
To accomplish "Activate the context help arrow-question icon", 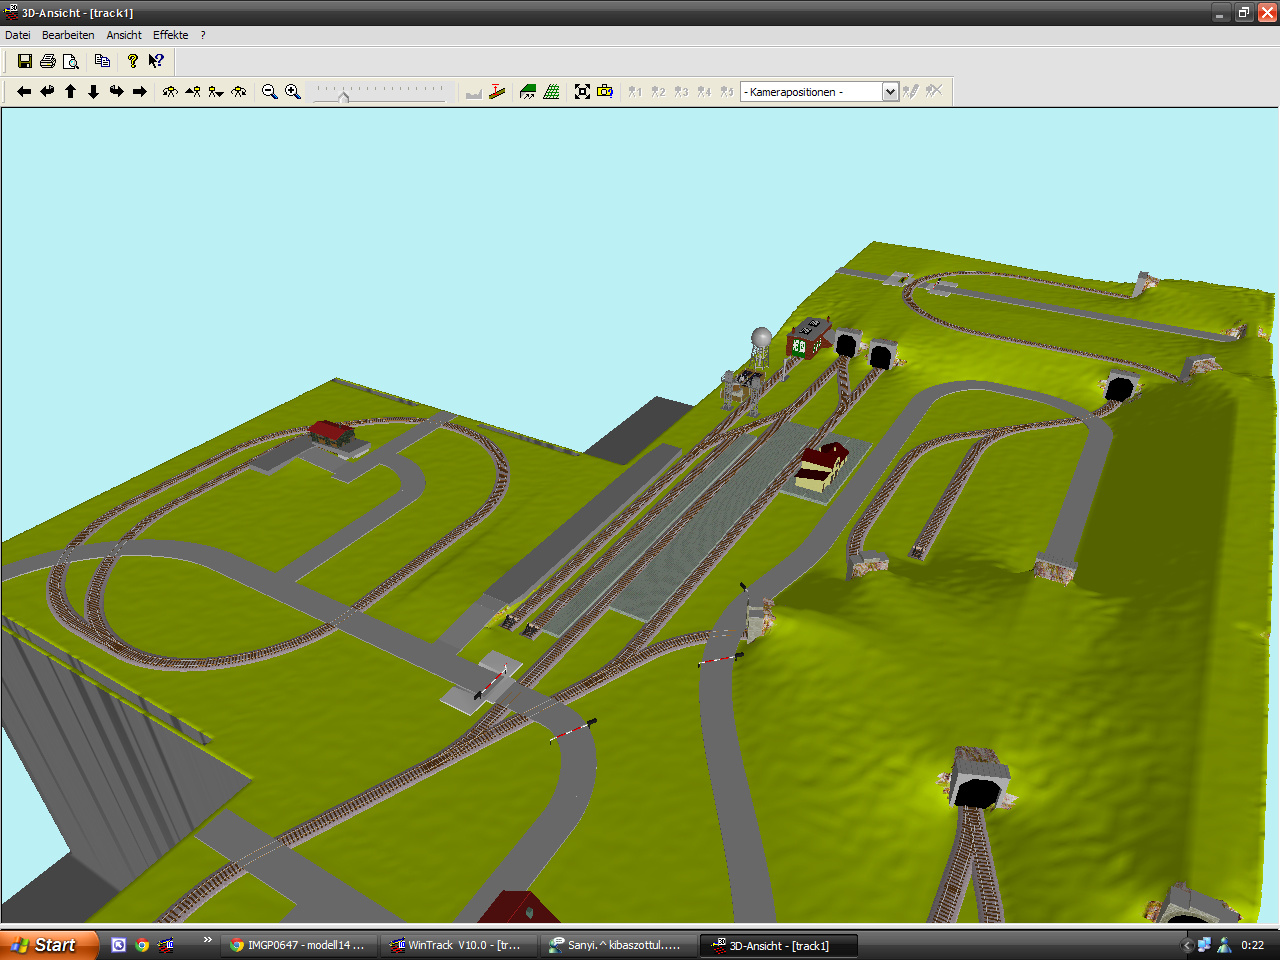I will pyautogui.click(x=156, y=61).
